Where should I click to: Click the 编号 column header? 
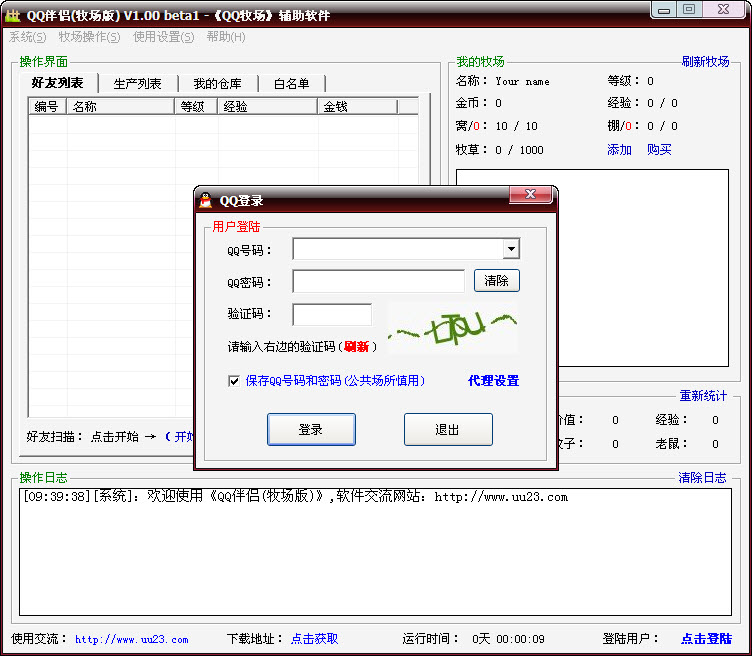(x=47, y=106)
